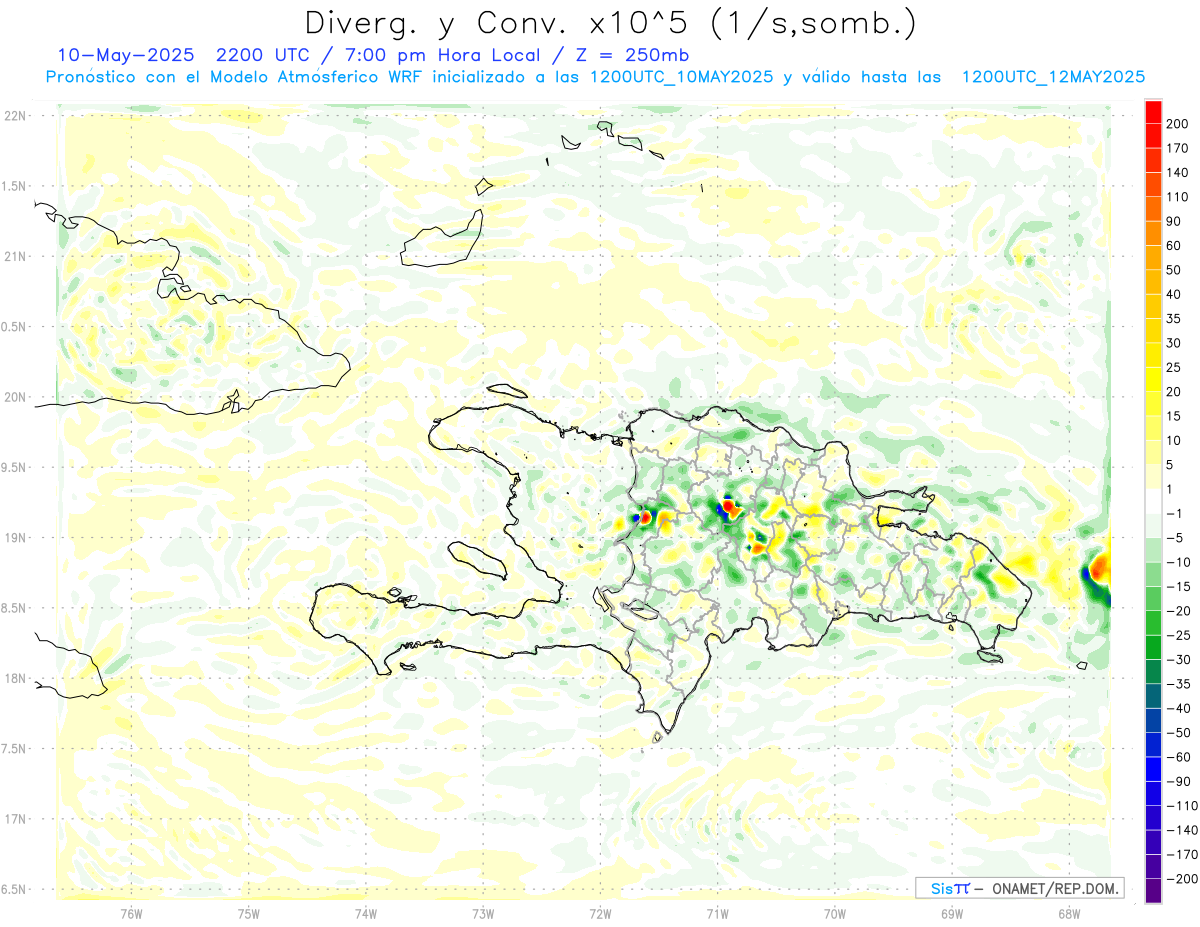Click the 0.5N latitude label
The width and height of the screenshot is (1200, 927).
[x=13, y=327]
